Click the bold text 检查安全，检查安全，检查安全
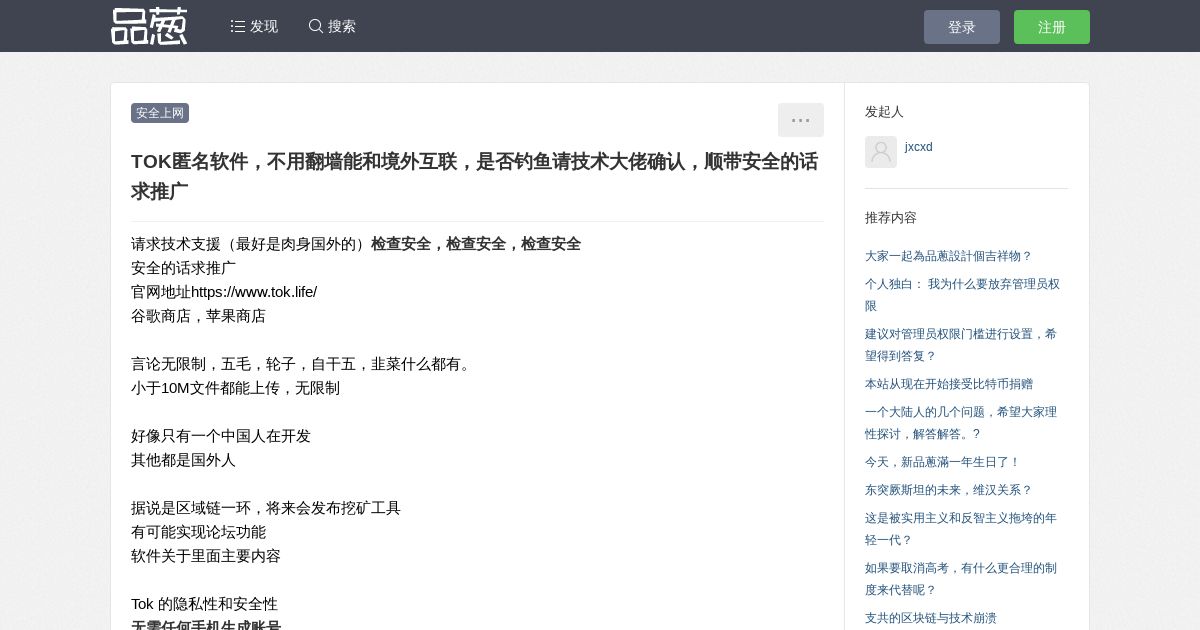 [476, 244]
